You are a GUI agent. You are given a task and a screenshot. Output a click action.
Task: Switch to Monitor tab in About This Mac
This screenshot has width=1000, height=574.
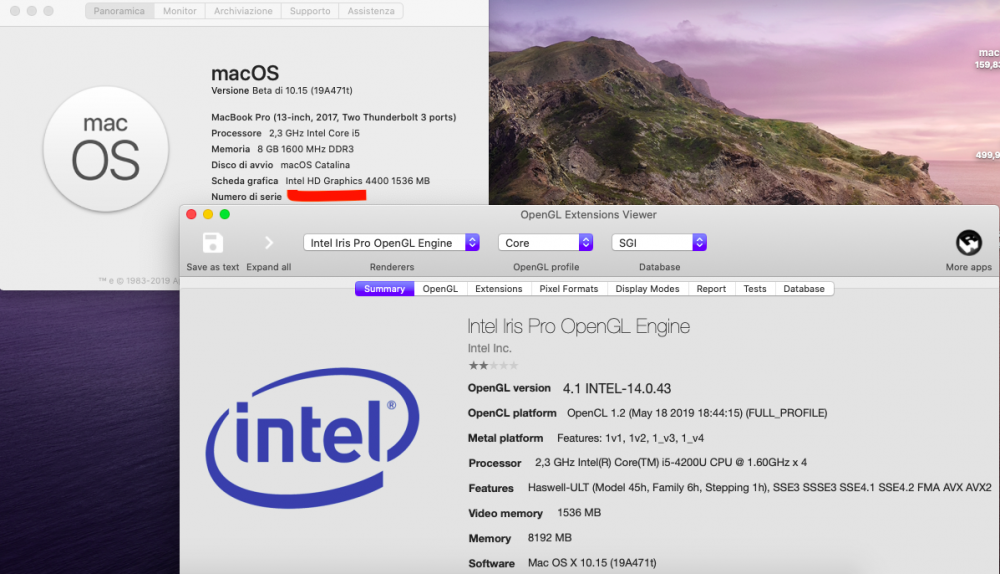(x=180, y=11)
